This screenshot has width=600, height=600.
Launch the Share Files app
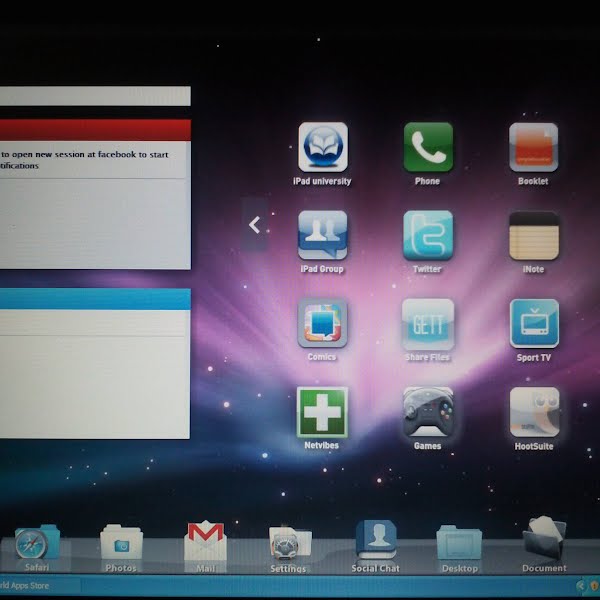[428, 324]
